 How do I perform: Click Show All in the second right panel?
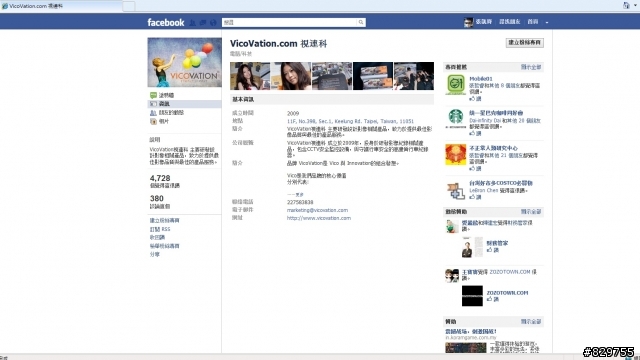tap(531, 211)
